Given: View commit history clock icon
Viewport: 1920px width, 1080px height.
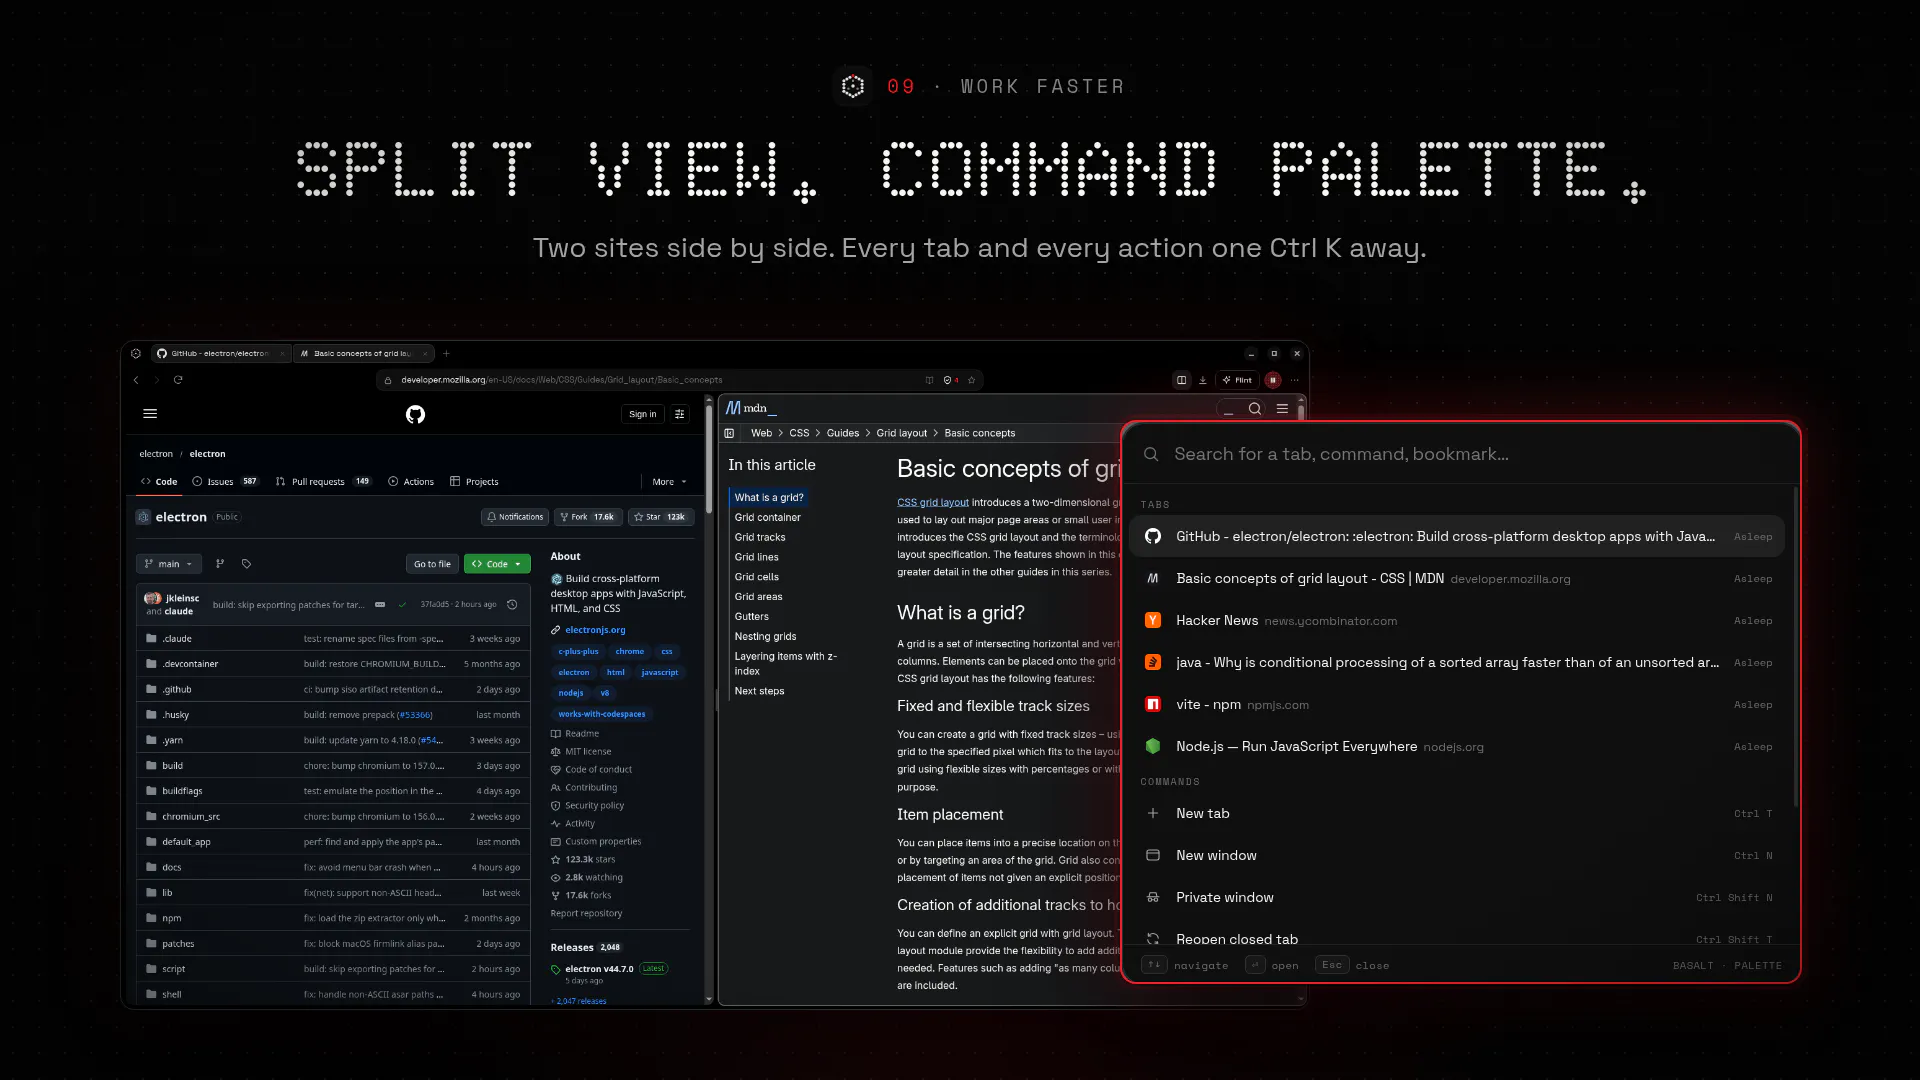Looking at the screenshot, I should [512, 605].
